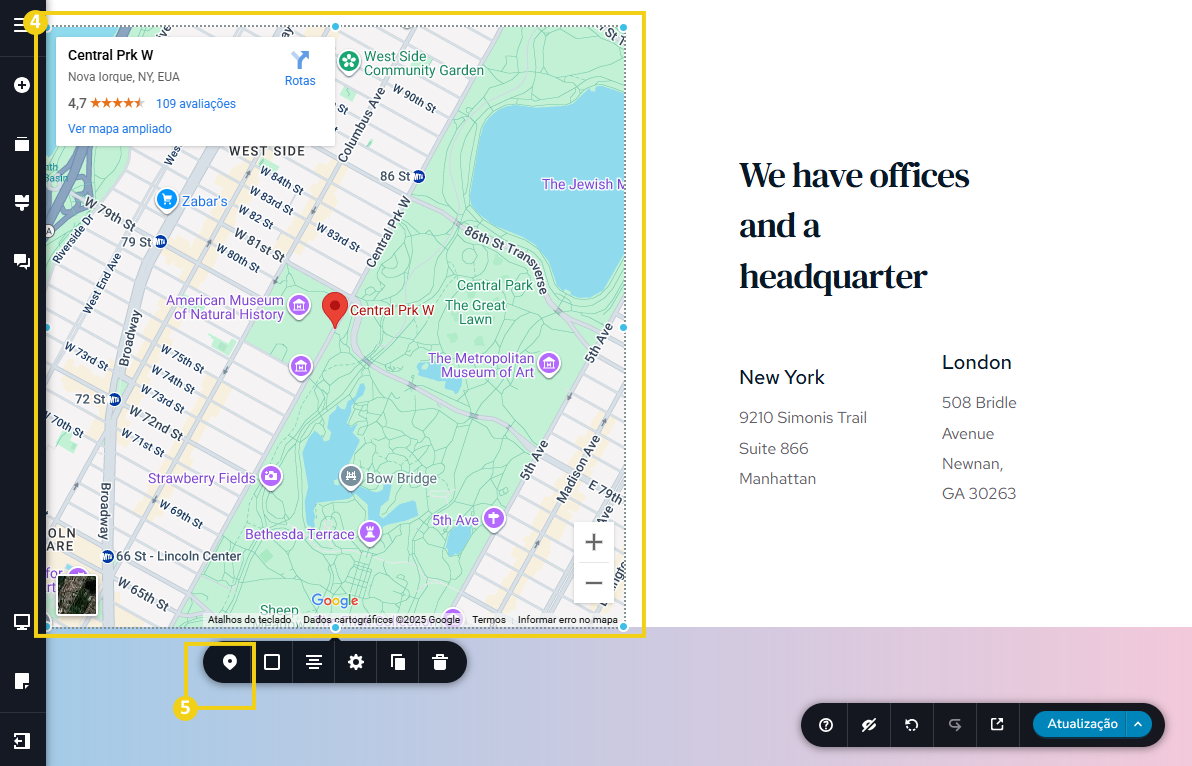
Task: Open the help question mark icon
Action: tap(826, 725)
